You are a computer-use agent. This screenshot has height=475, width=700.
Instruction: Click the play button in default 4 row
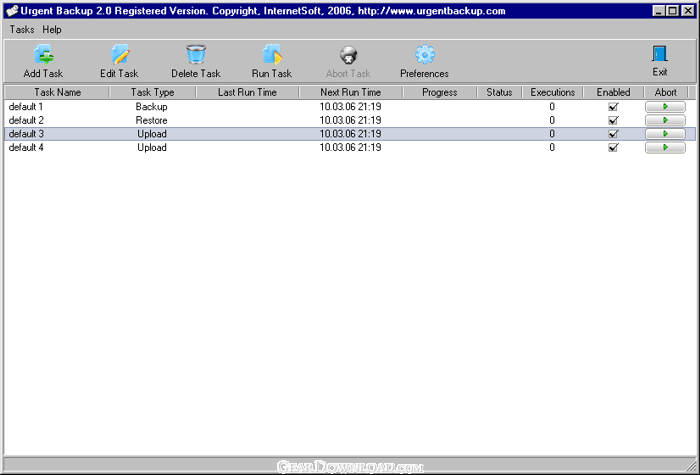[665, 148]
